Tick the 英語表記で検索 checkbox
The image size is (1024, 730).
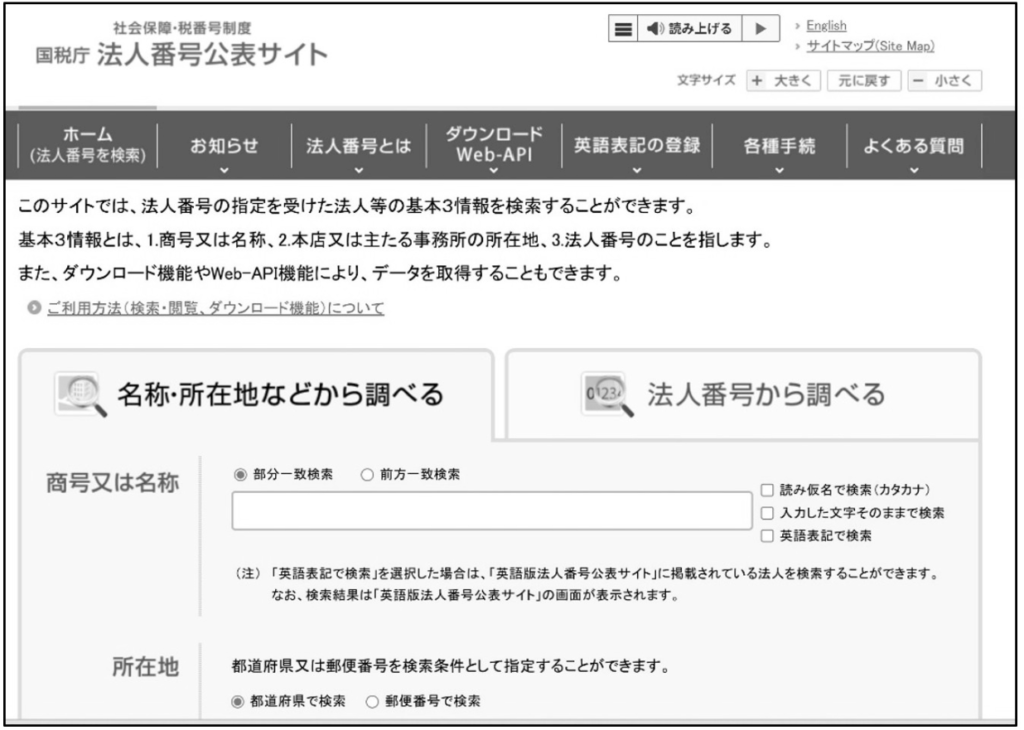point(767,535)
